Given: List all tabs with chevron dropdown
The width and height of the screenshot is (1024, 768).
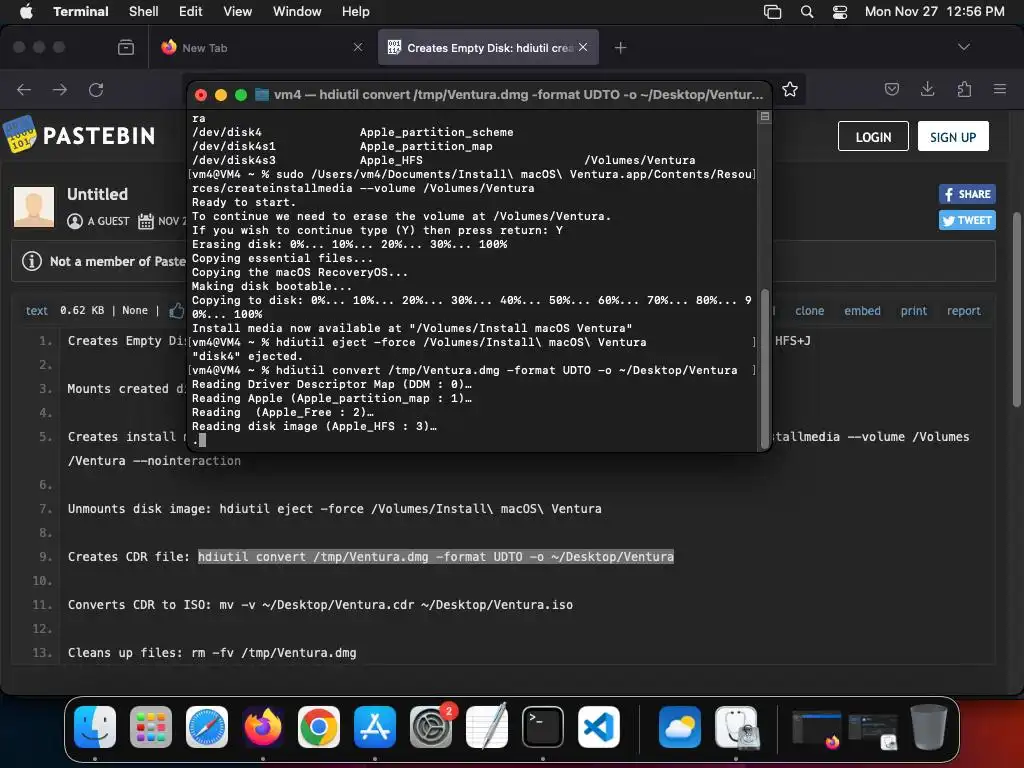Looking at the screenshot, I should 963,47.
